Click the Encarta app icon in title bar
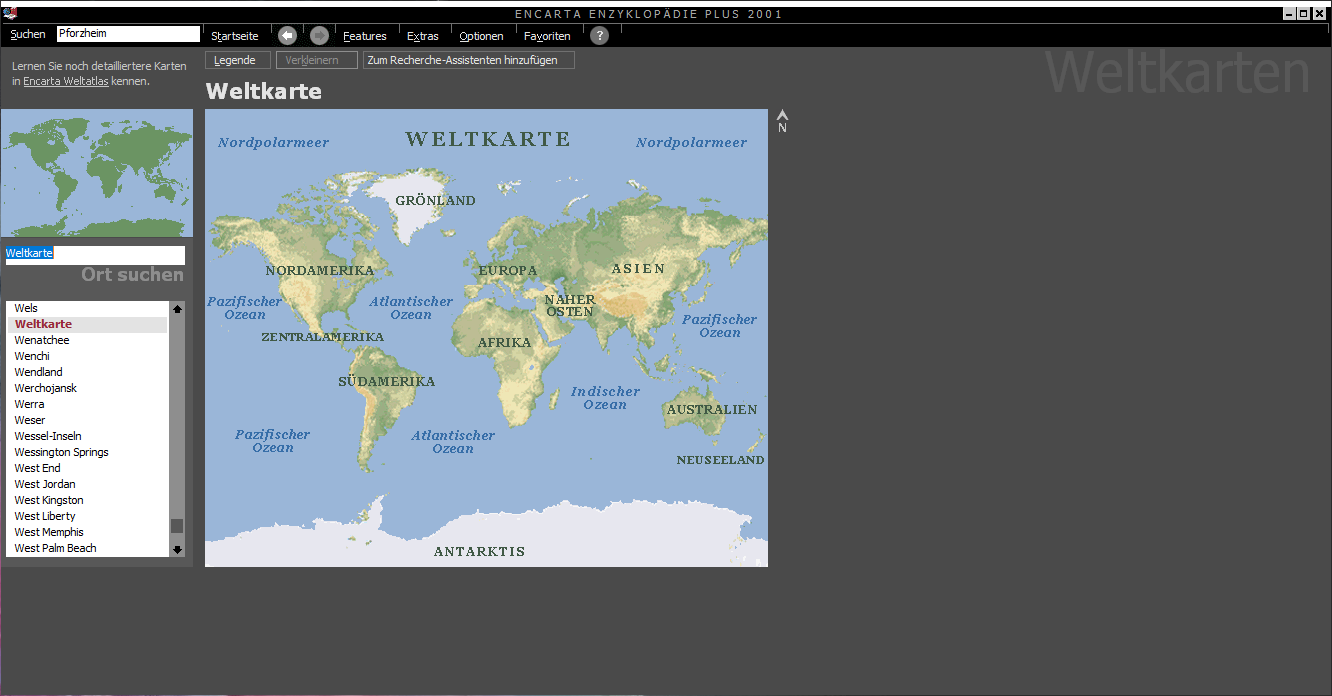The height and width of the screenshot is (696, 1332). click(10, 13)
